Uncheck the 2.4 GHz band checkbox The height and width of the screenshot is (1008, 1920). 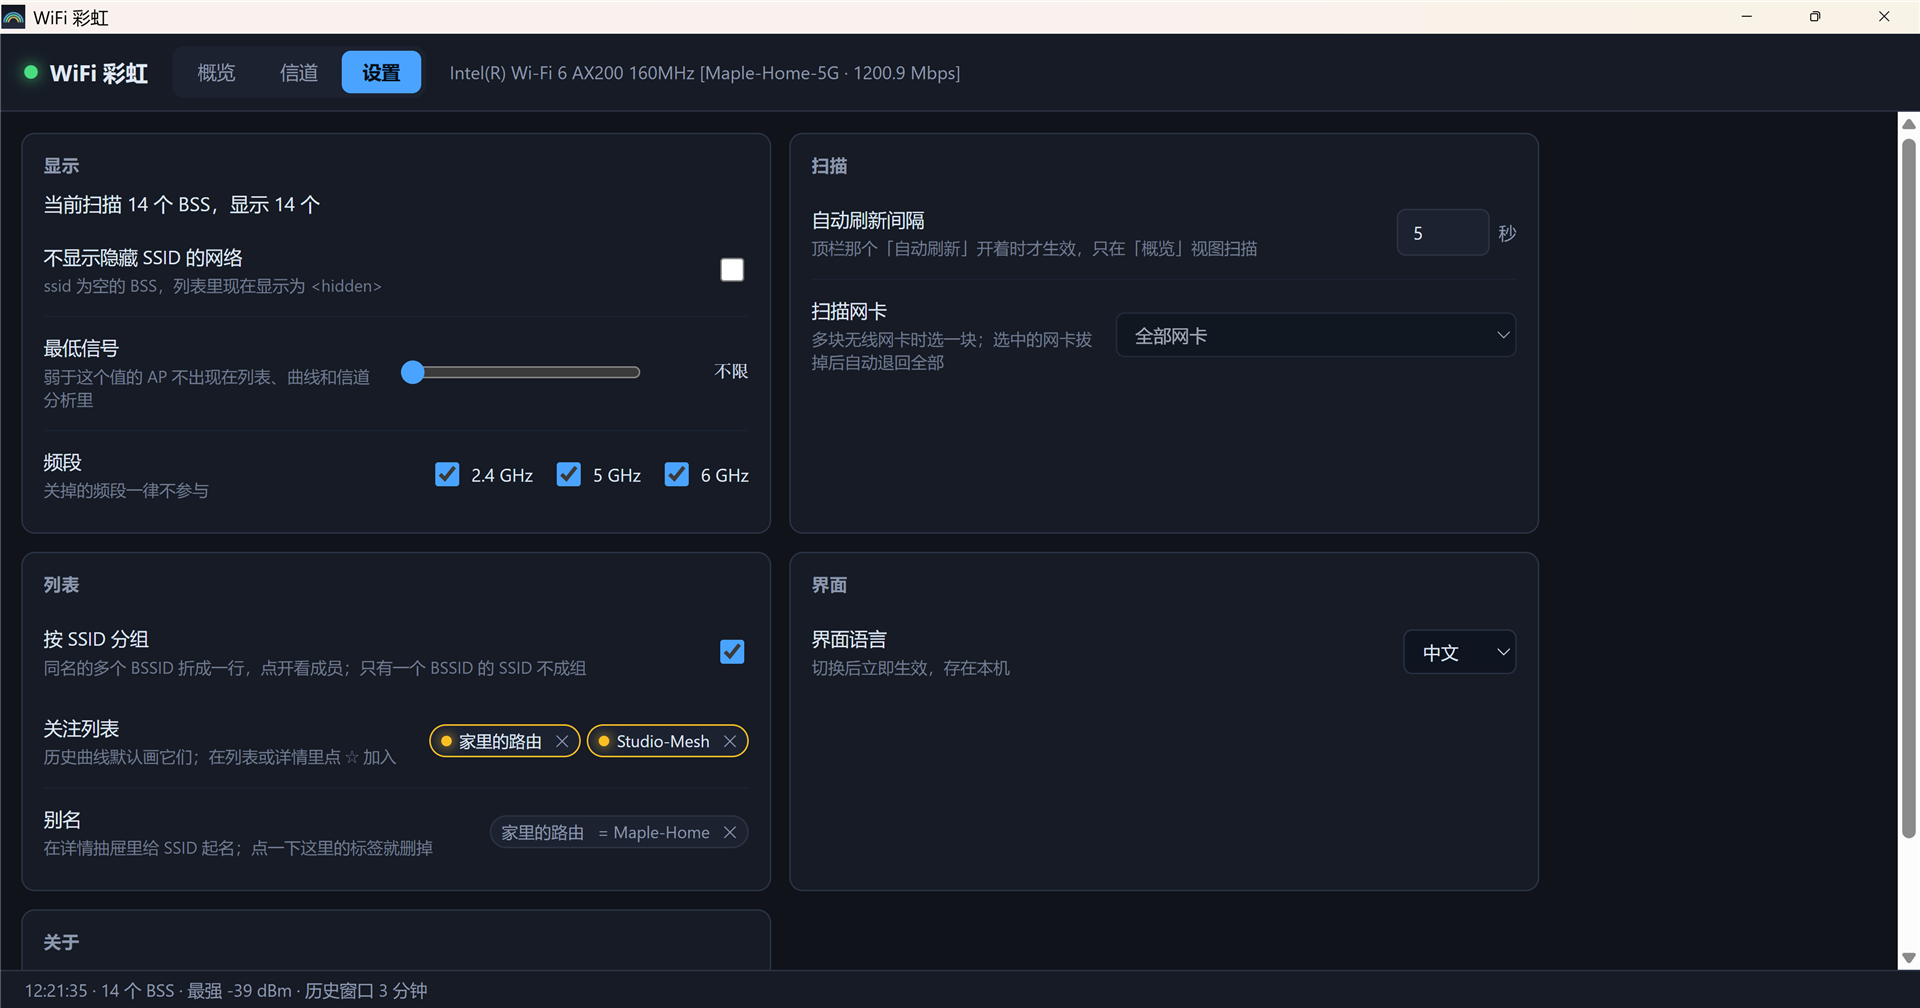tap(447, 474)
